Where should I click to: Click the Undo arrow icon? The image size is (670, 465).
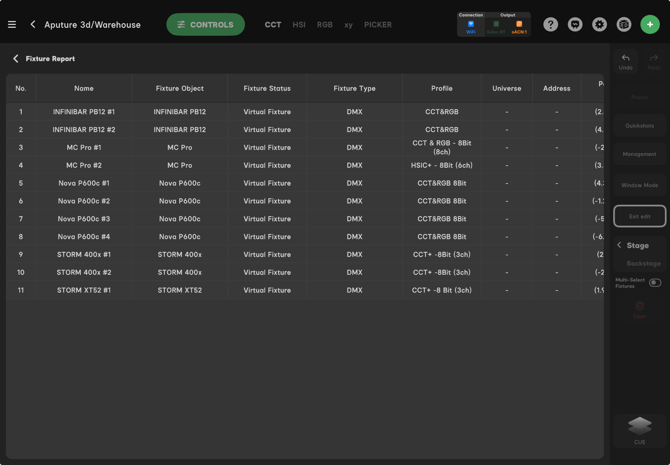[x=626, y=60]
